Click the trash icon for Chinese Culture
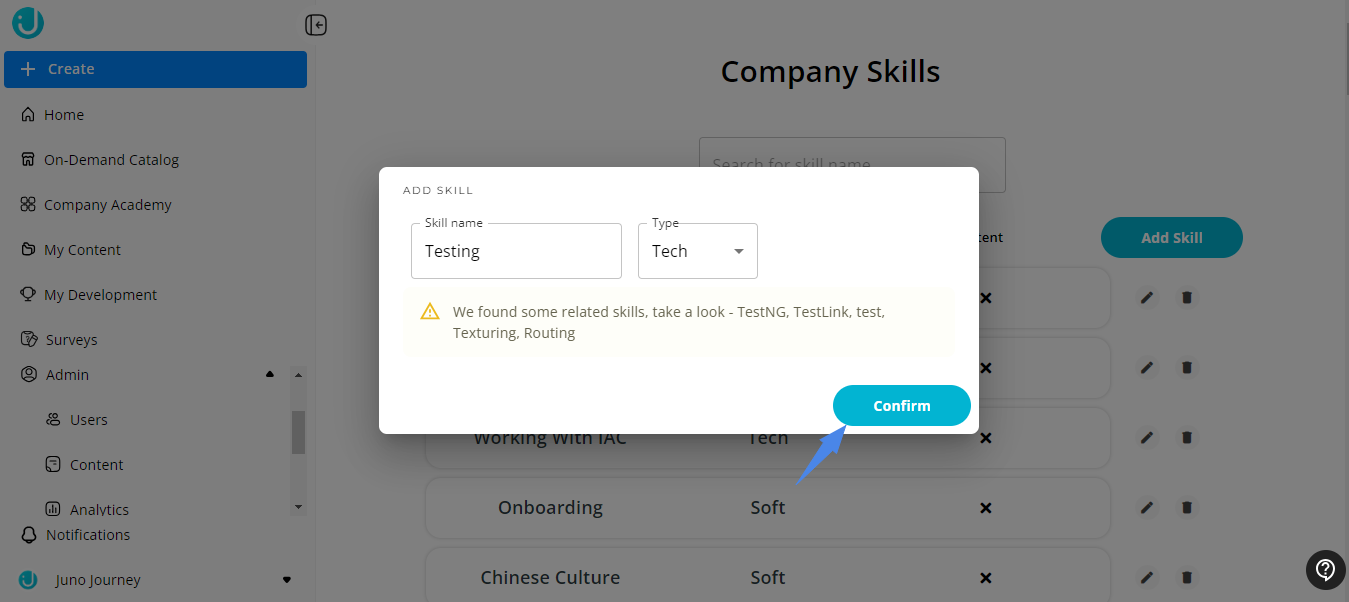The height and width of the screenshot is (602, 1349). (1187, 578)
